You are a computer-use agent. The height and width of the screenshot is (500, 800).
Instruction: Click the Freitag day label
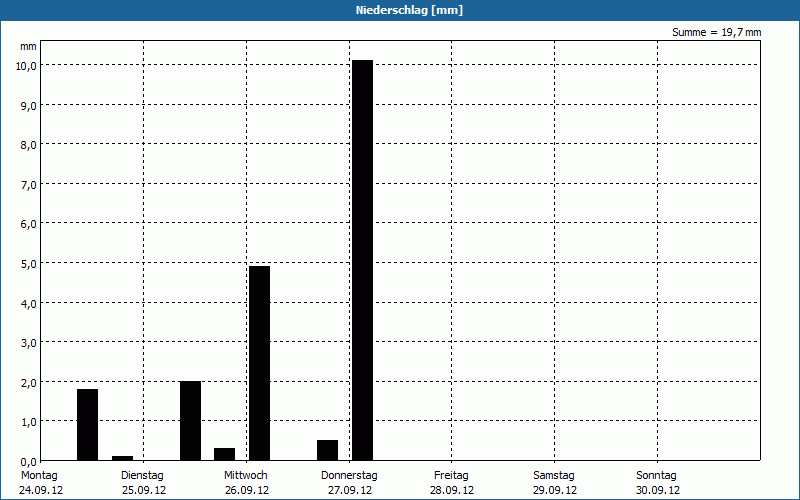(452, 475)
